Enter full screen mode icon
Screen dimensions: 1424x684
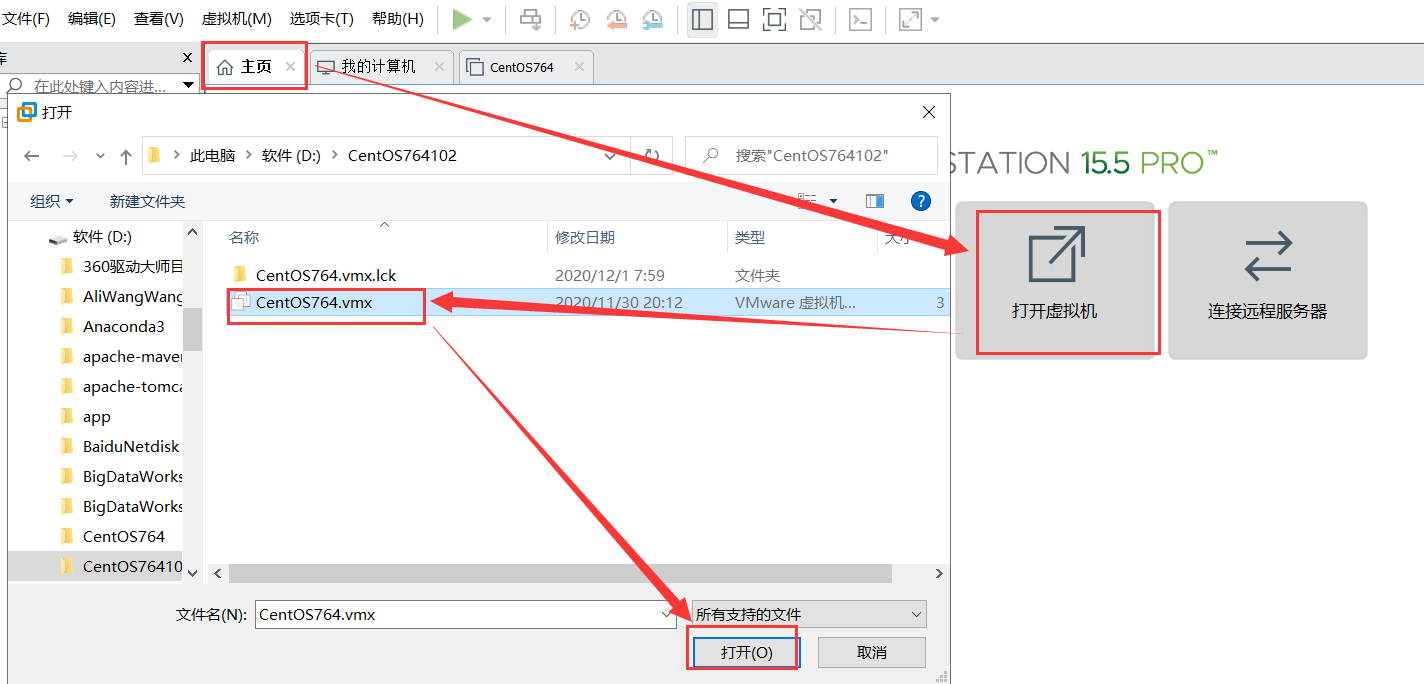coord(774,19)
